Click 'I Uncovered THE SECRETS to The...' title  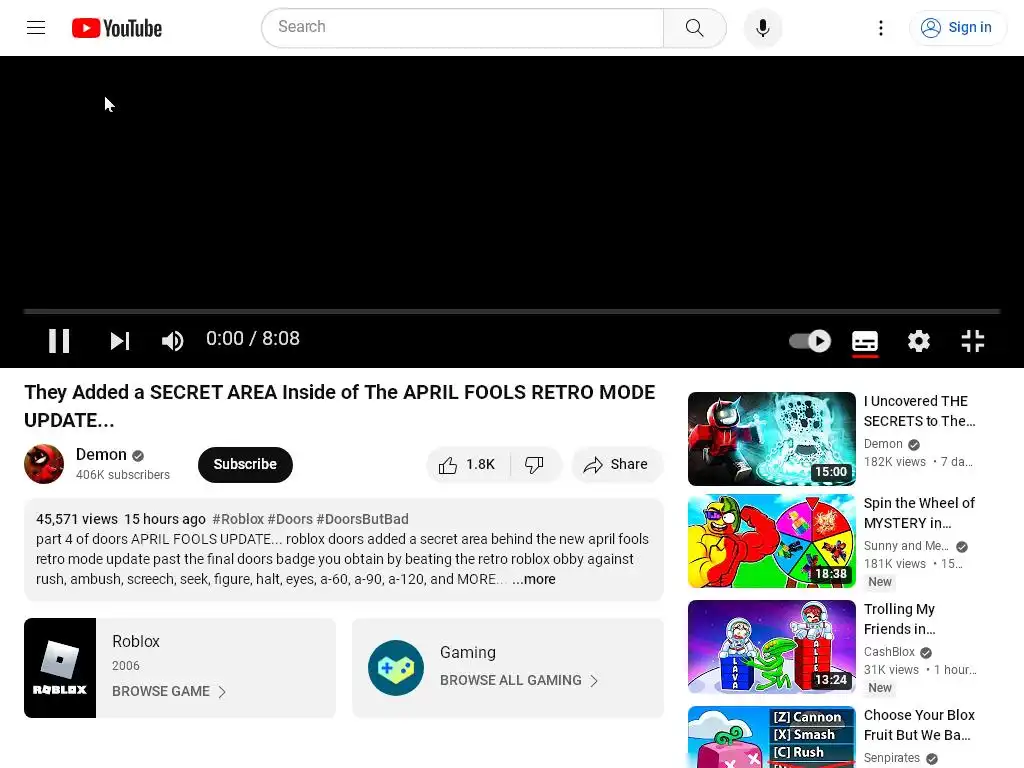(x=919, y=411)
